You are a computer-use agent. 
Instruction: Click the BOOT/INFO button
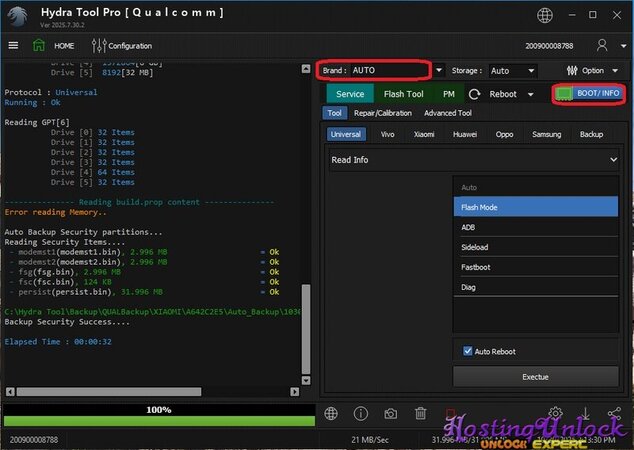point(588,93)
